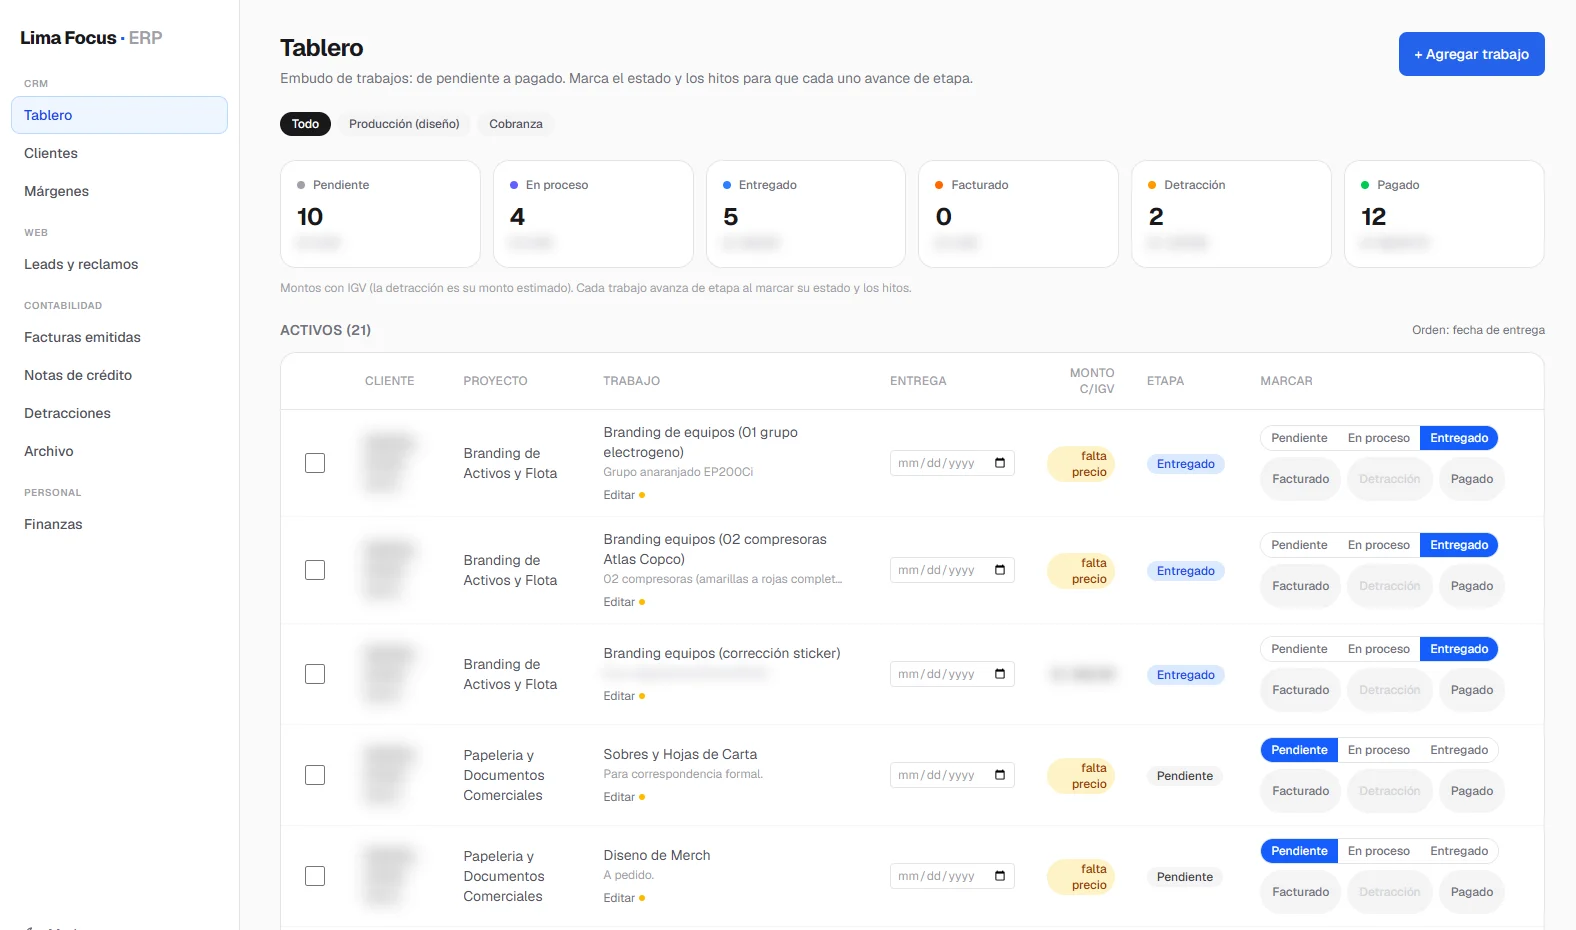Mark corrección sticker job as Facturado
Image resolution: width=1576 pixels, height=930 pixels.
tap(1300, 690)
